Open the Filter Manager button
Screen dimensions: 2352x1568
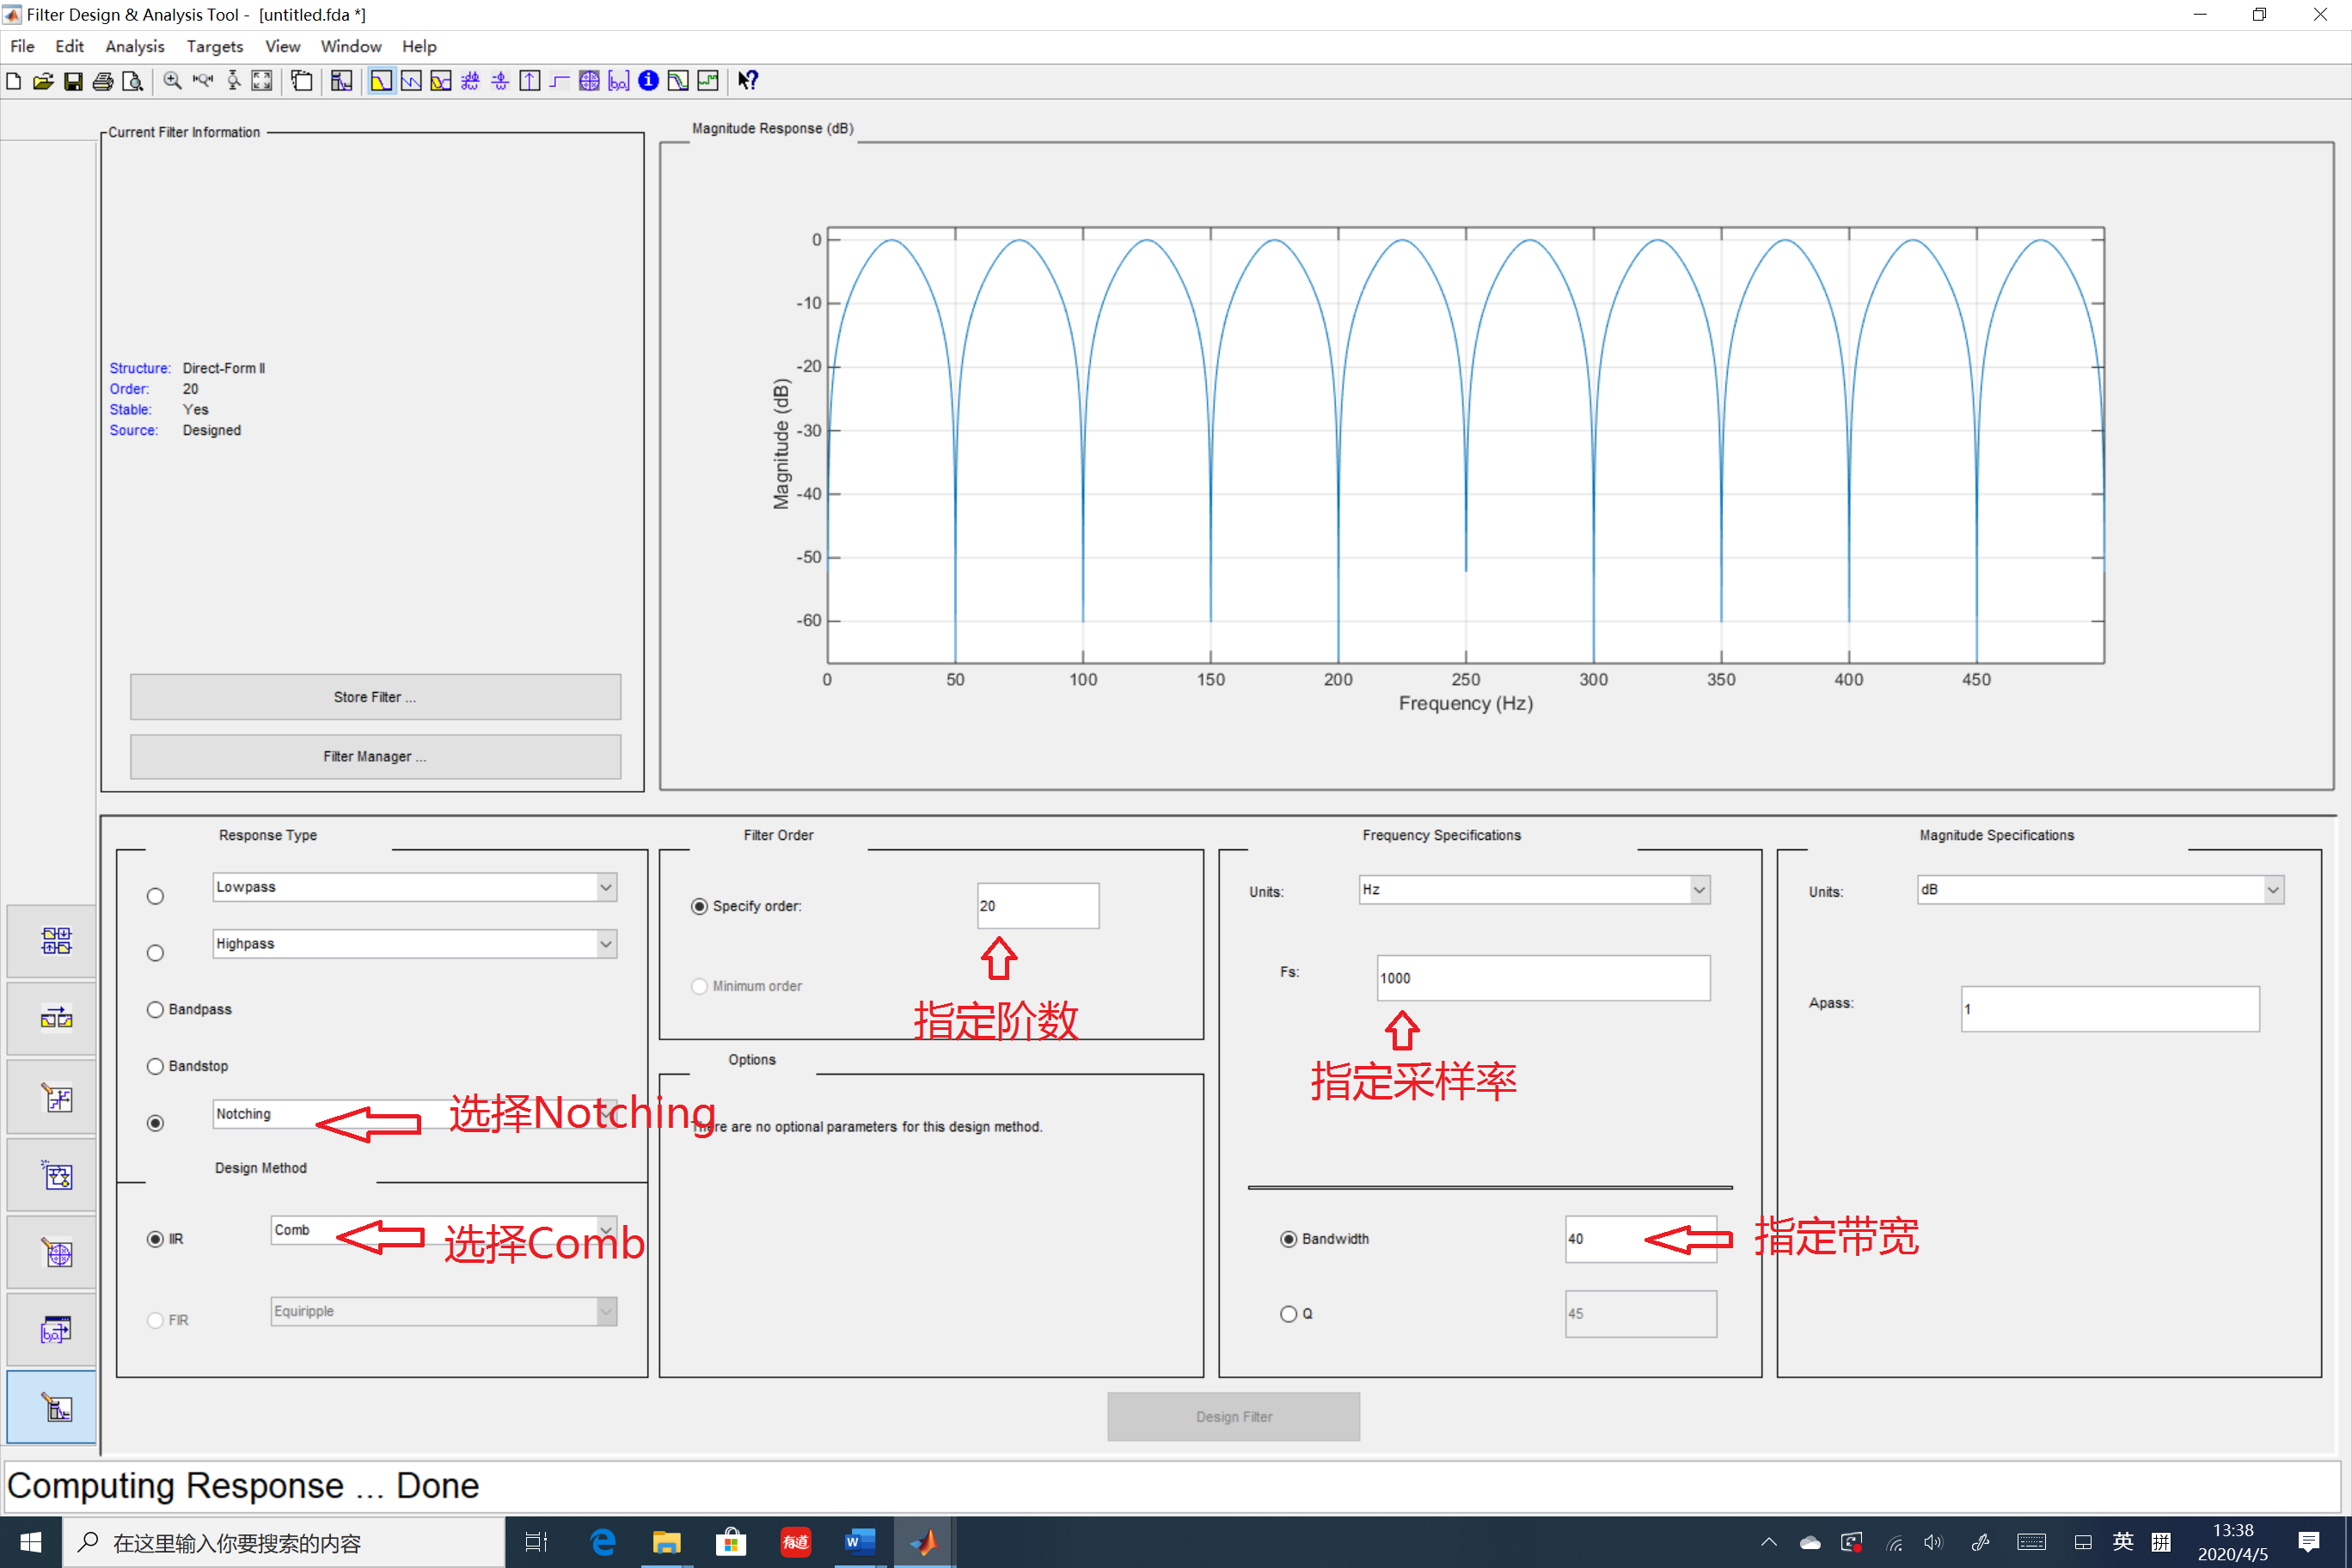point(375,757)
